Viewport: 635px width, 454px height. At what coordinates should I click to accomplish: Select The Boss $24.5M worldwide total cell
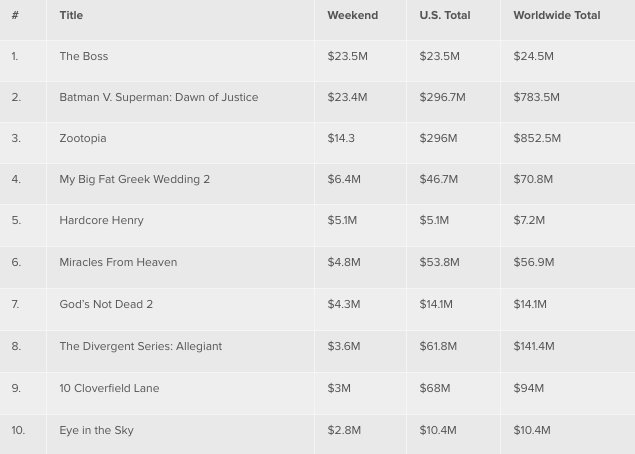(x=533, y=57)
